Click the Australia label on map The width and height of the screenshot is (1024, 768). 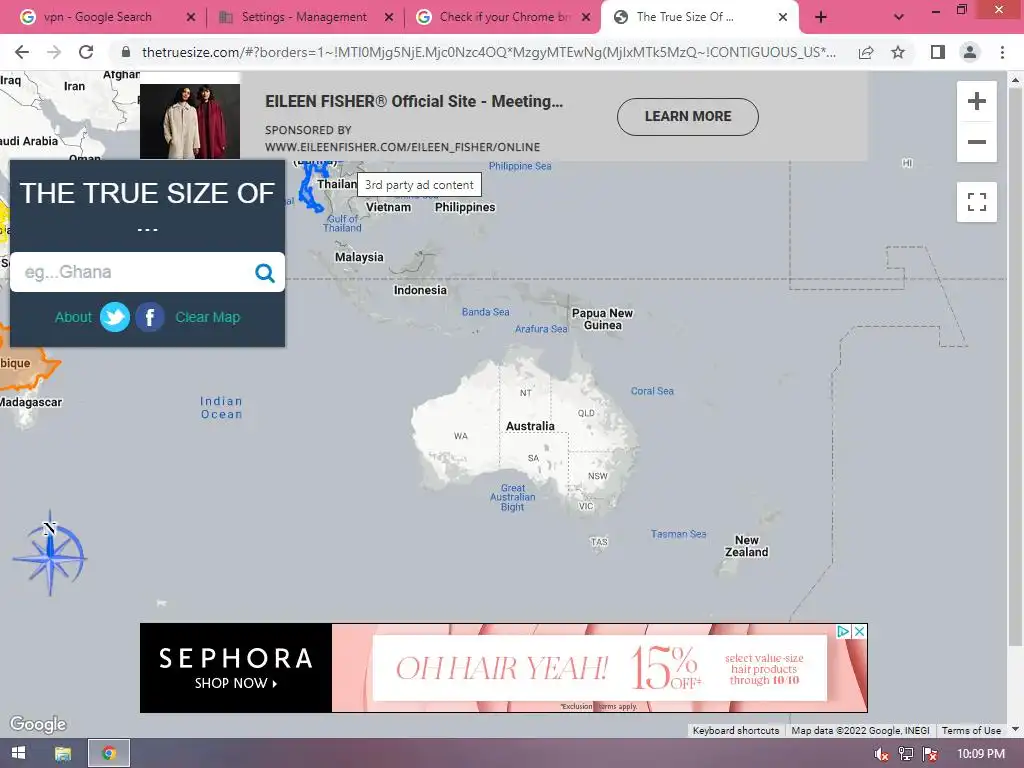[x=530, y=426]
